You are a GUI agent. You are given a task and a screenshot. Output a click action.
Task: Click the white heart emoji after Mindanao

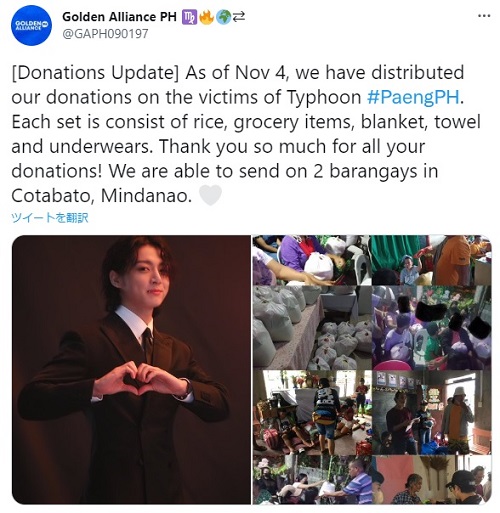click(210, 195)
